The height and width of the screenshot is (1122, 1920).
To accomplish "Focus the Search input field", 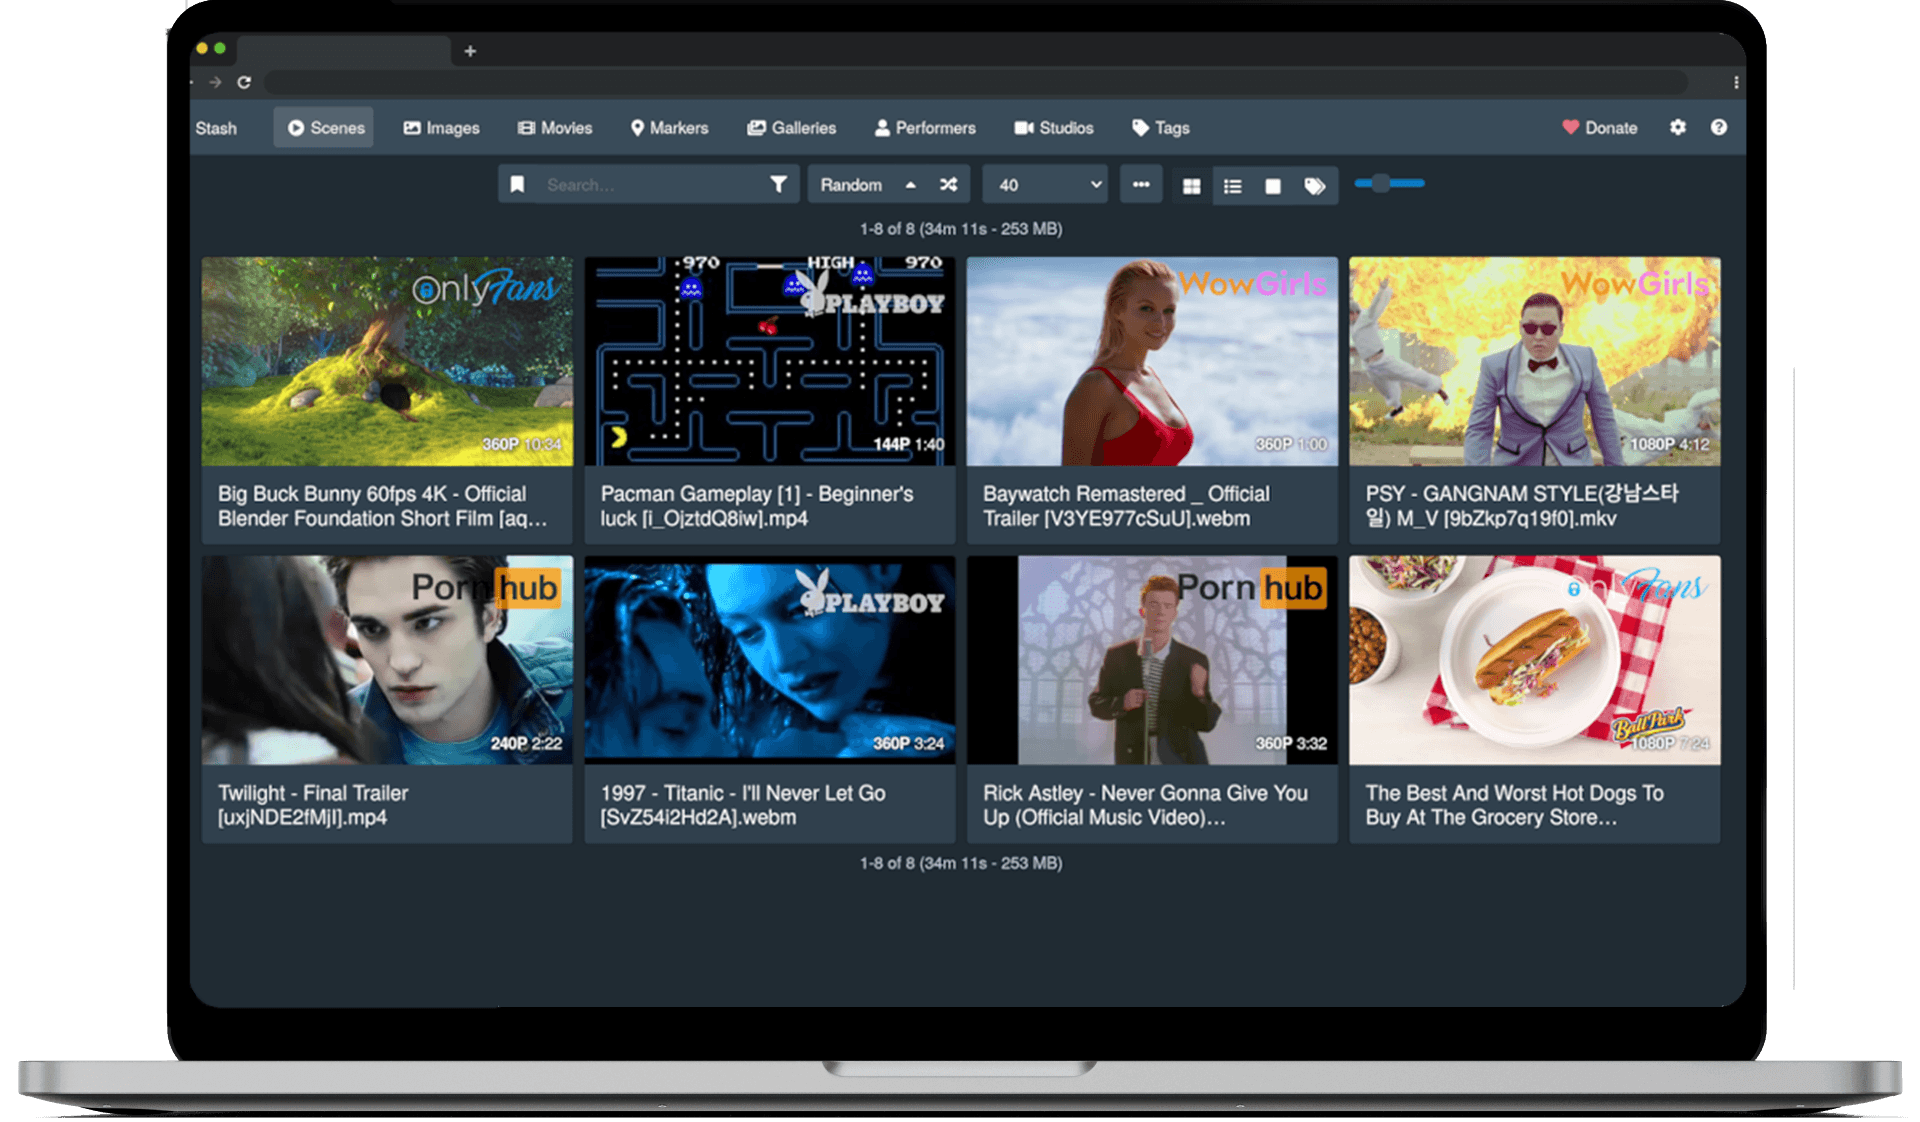I will (x=648, y=184).
